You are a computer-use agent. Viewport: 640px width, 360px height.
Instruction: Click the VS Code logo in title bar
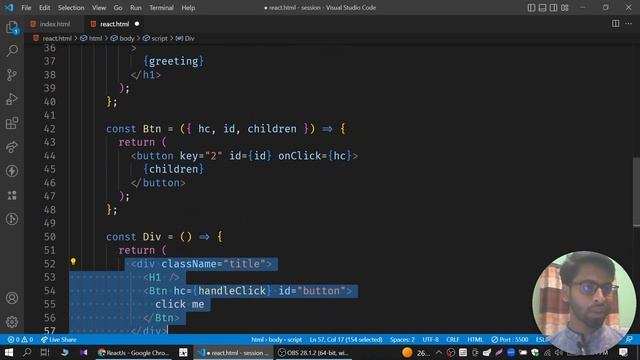[x=9, y=7]
